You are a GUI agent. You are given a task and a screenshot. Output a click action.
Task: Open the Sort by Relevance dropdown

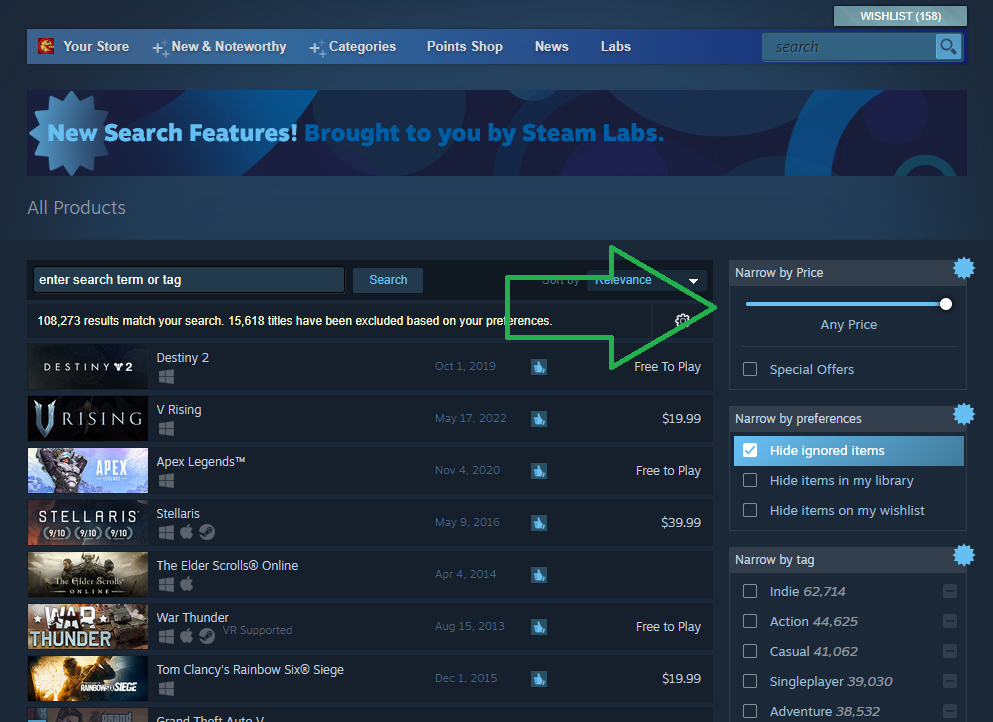click(647, 280)
